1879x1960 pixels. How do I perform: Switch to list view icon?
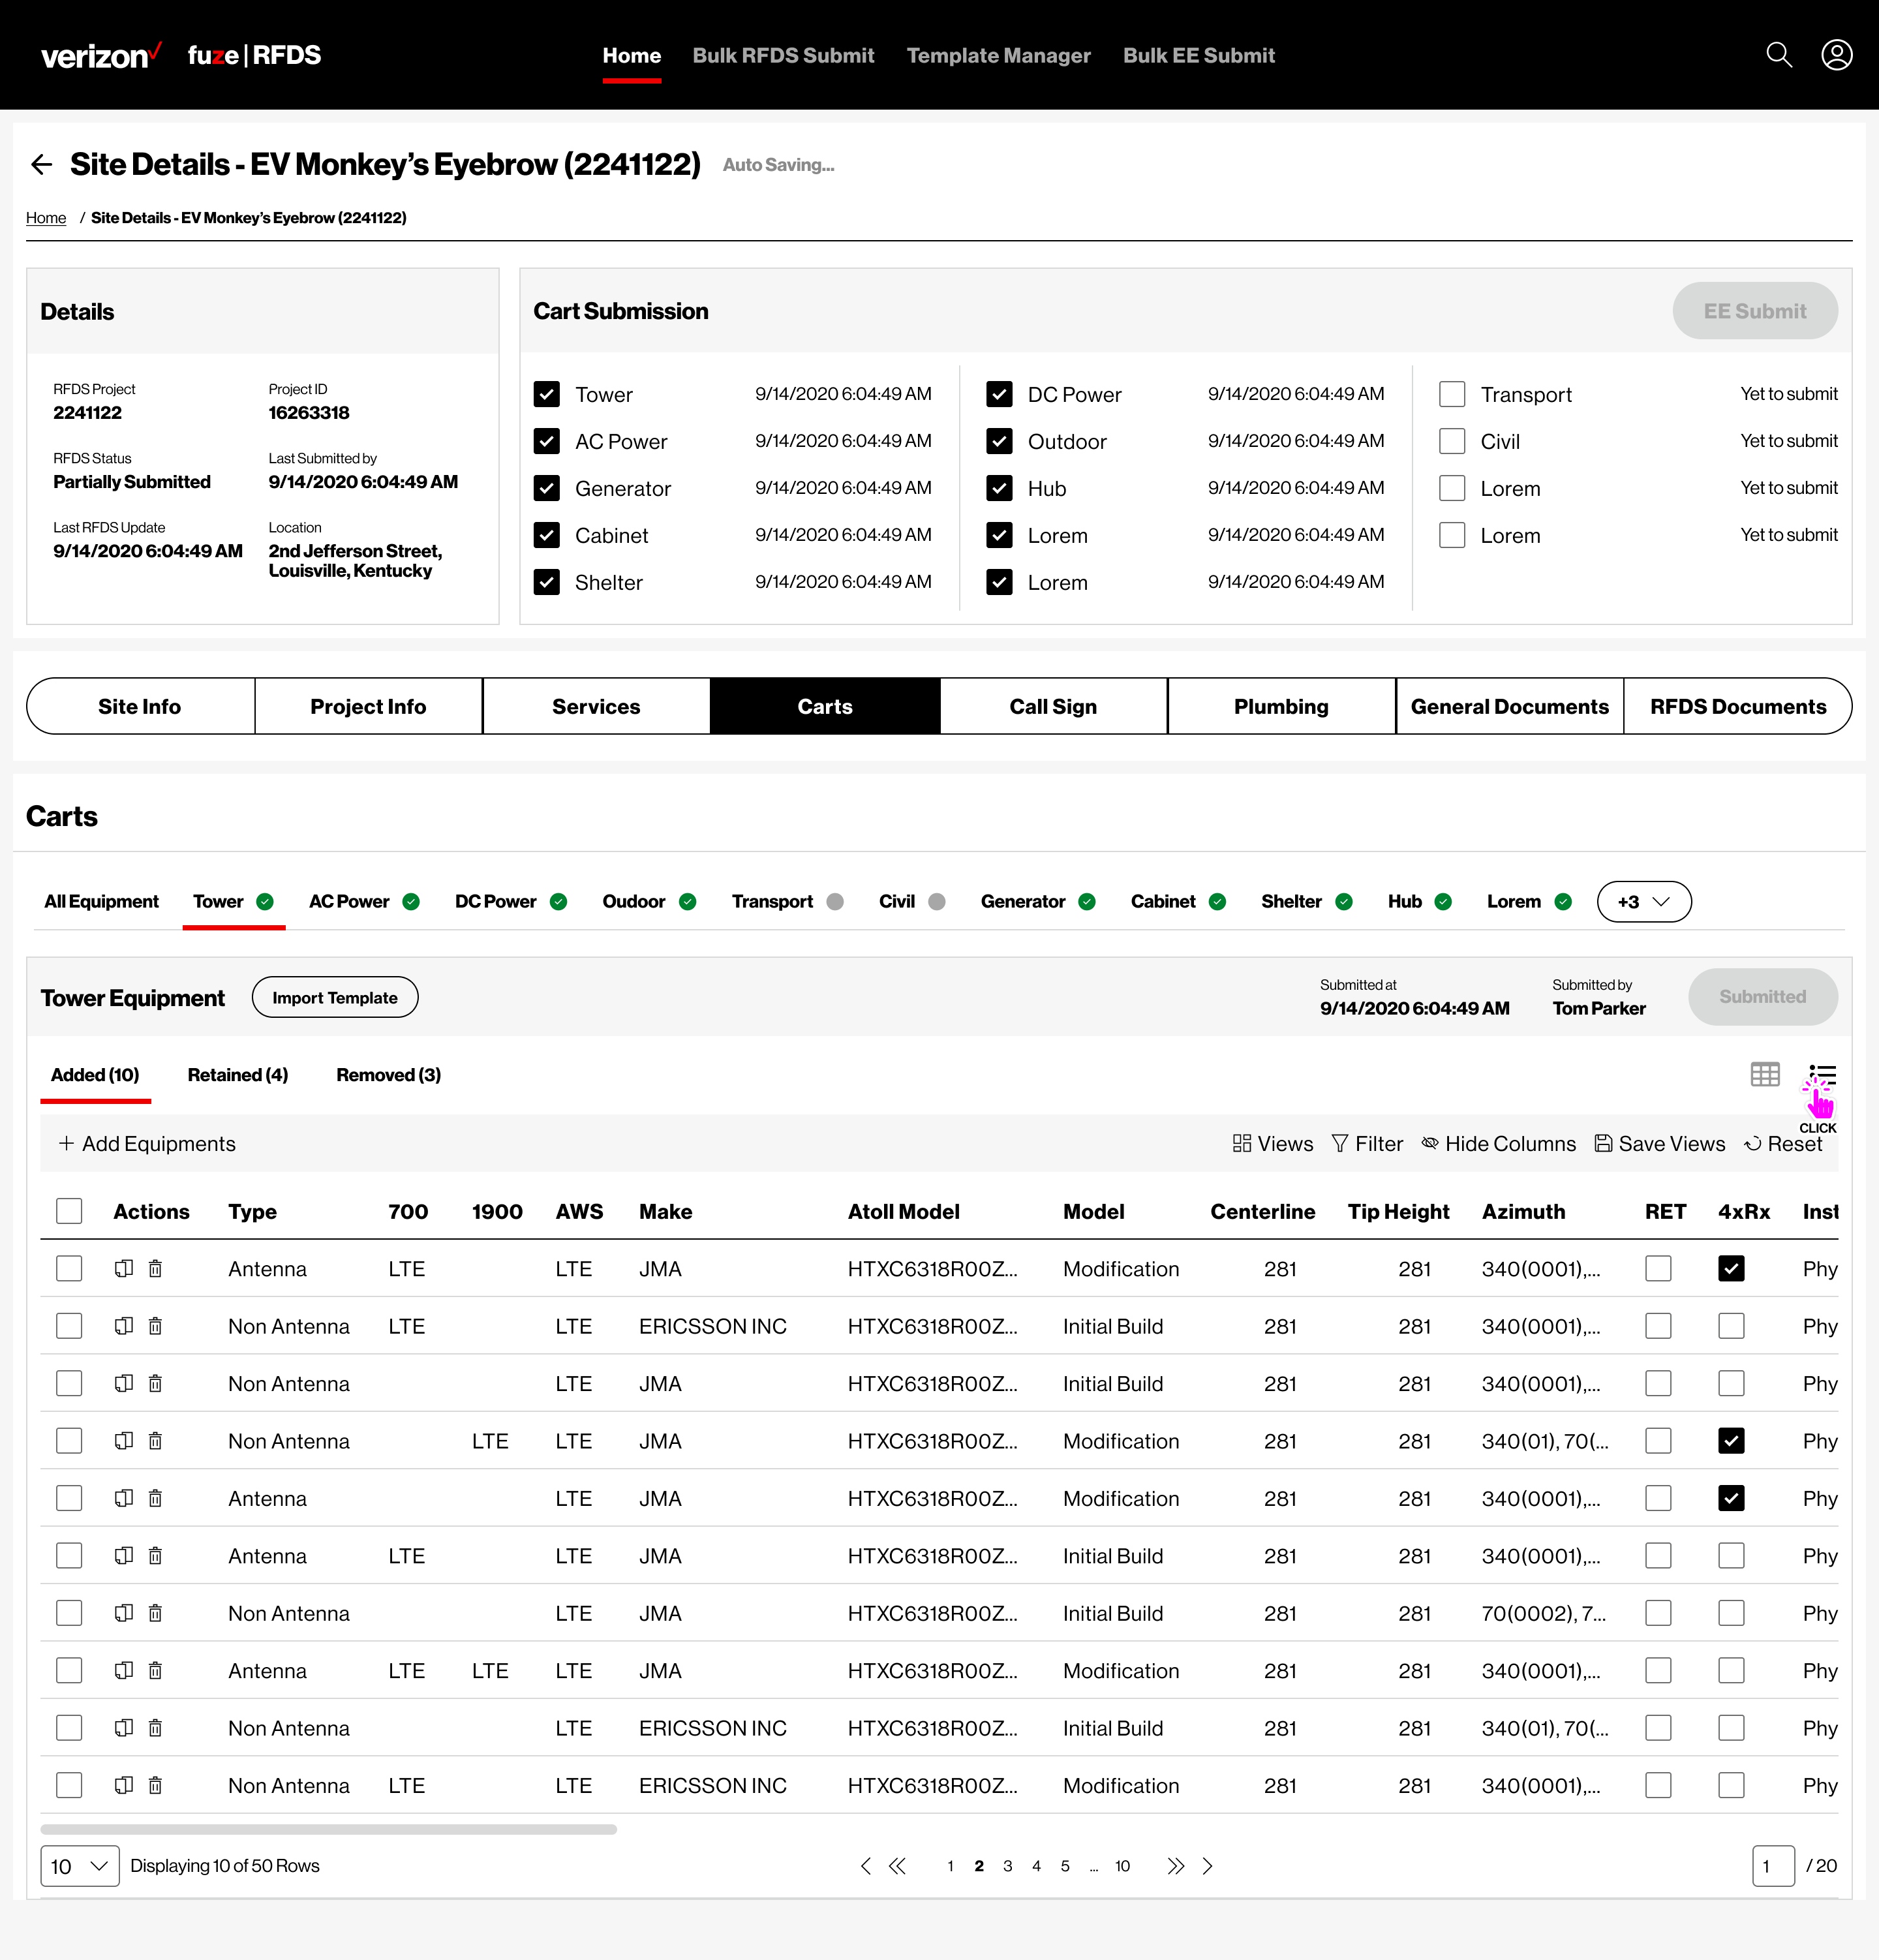[1822, 1074]
